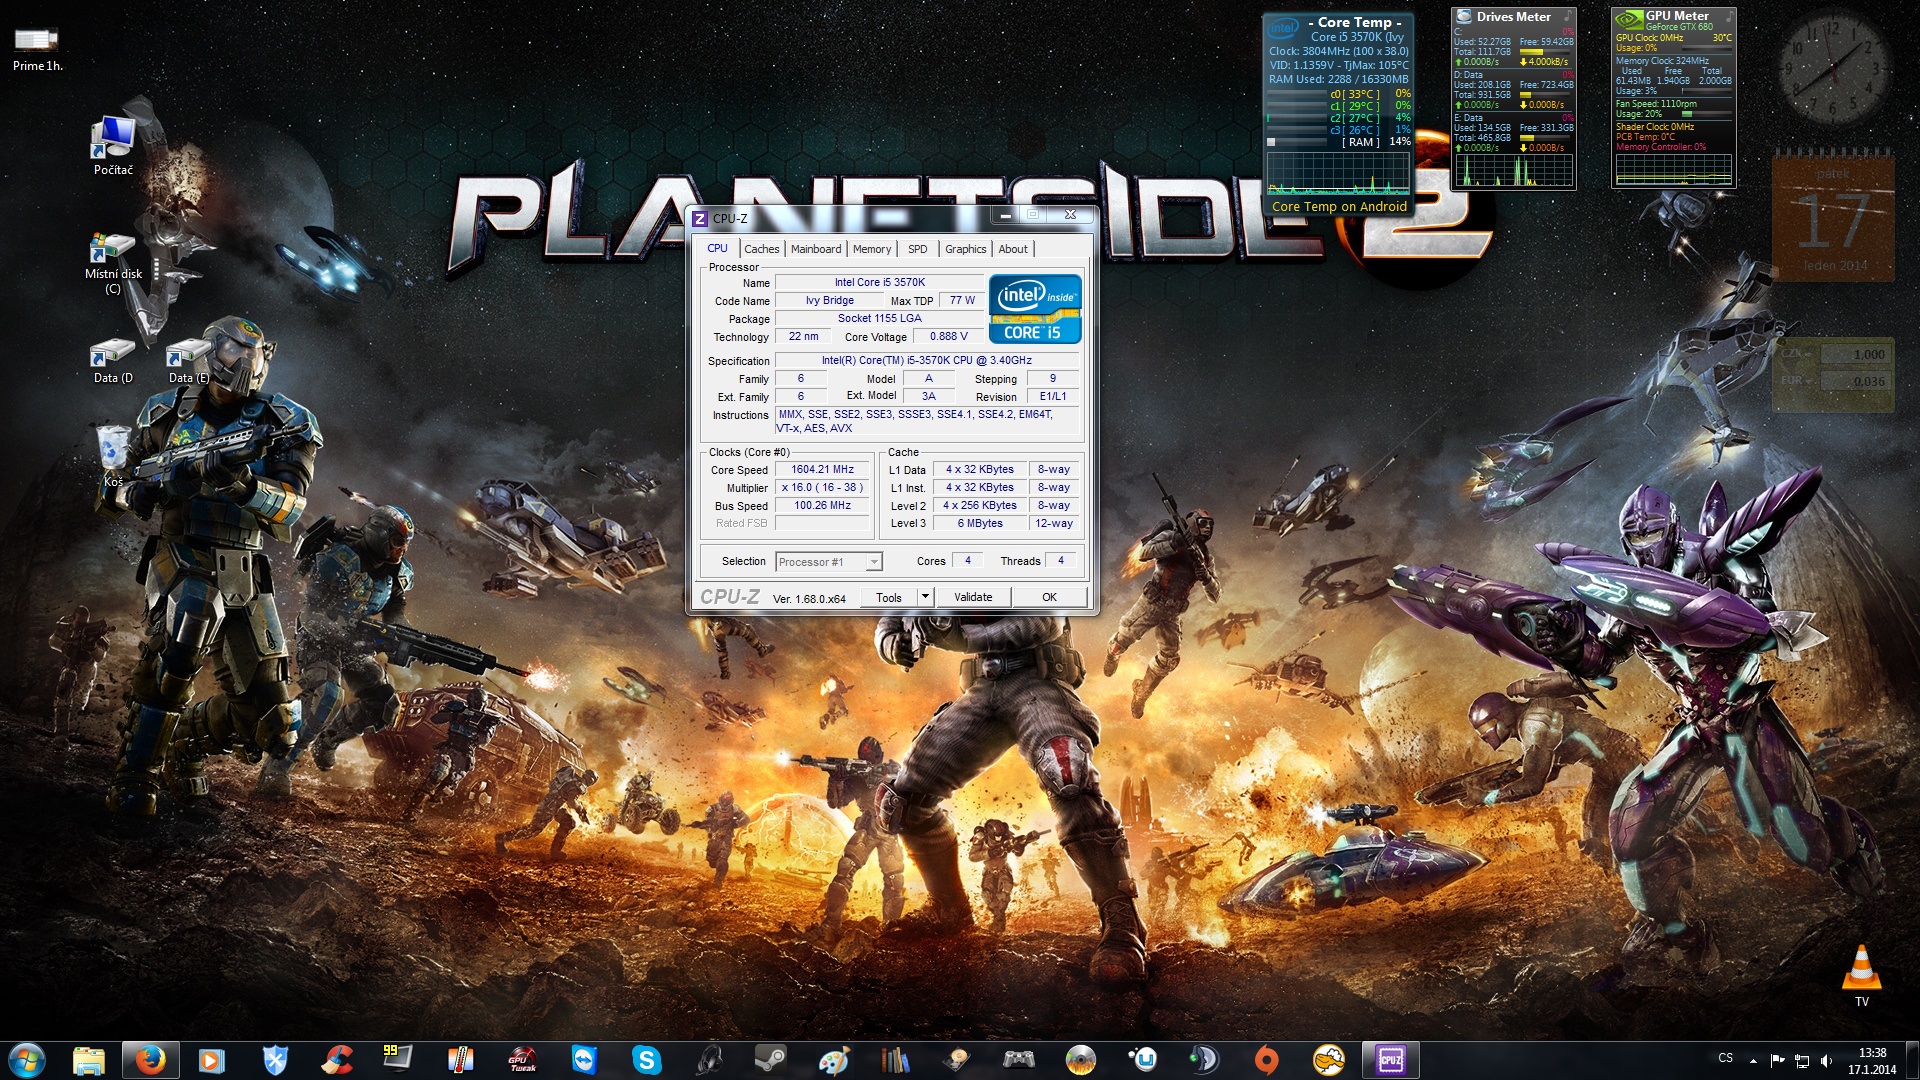
Task: Click the TeamViewer taskbar icon
Action: click(x=584, y=1060)
